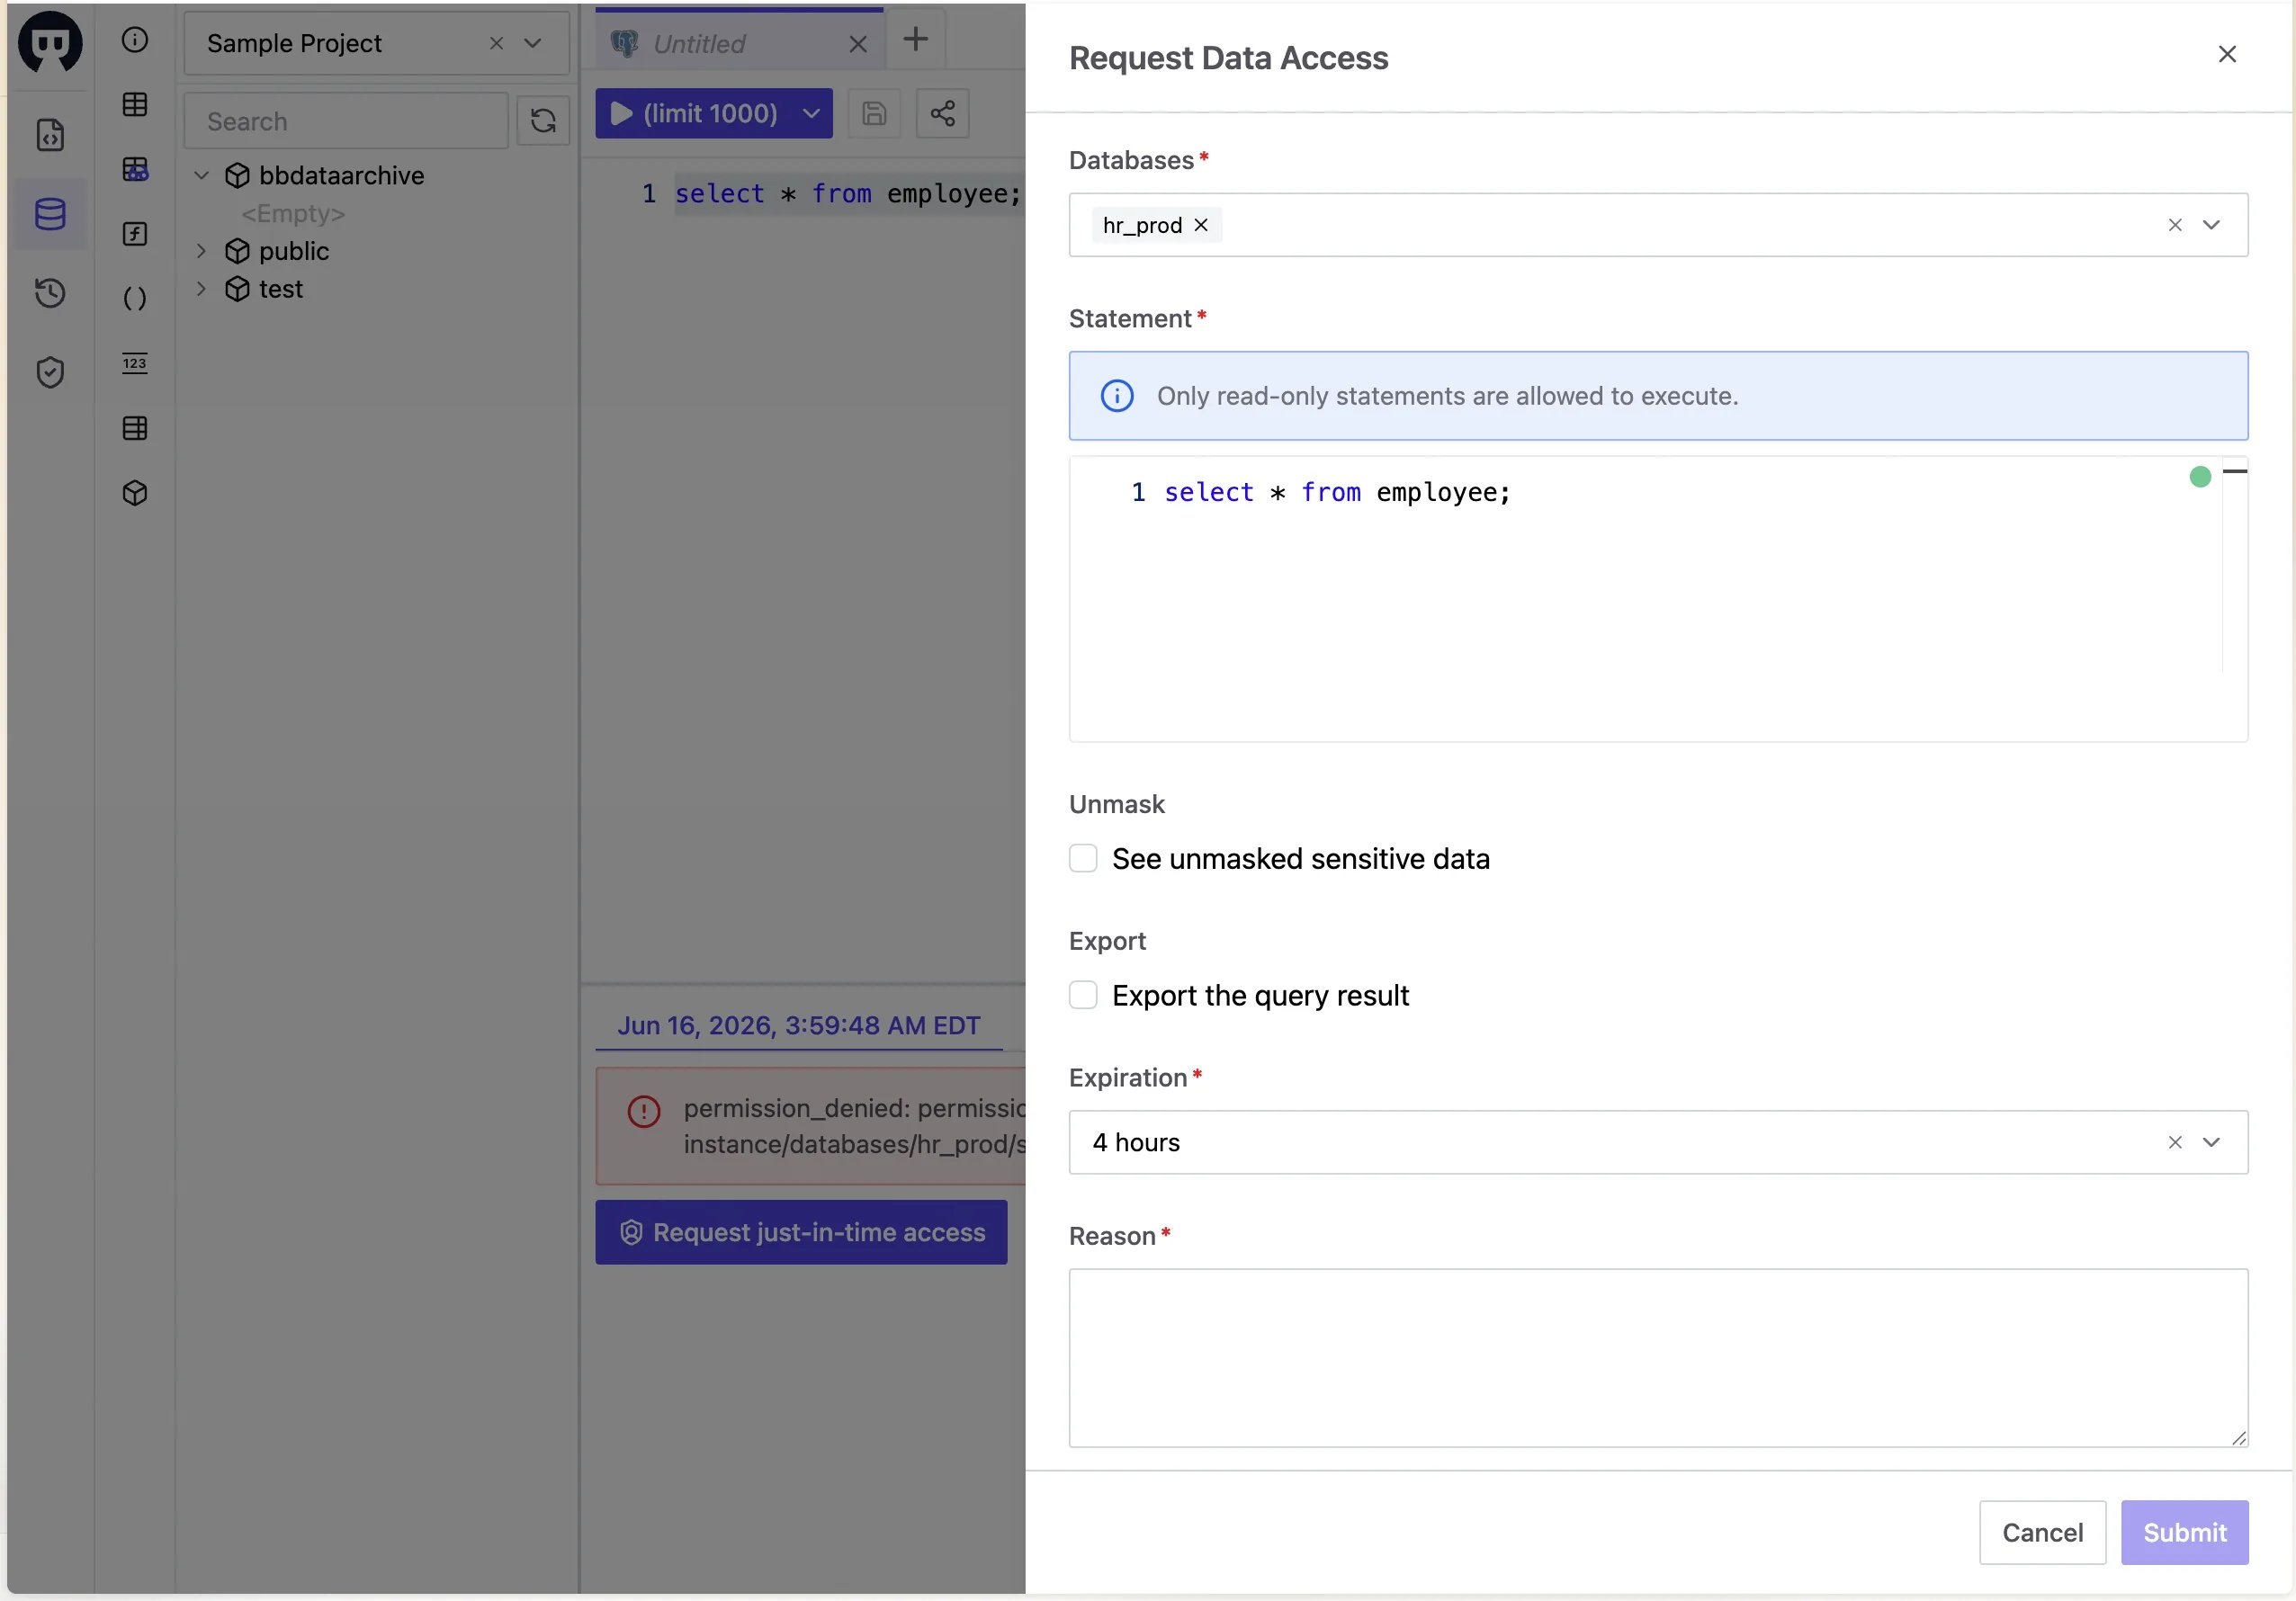Click Request just-in-time access
The width and height of the screenshot is (2296, 1601).
[x=801, y=1232]
